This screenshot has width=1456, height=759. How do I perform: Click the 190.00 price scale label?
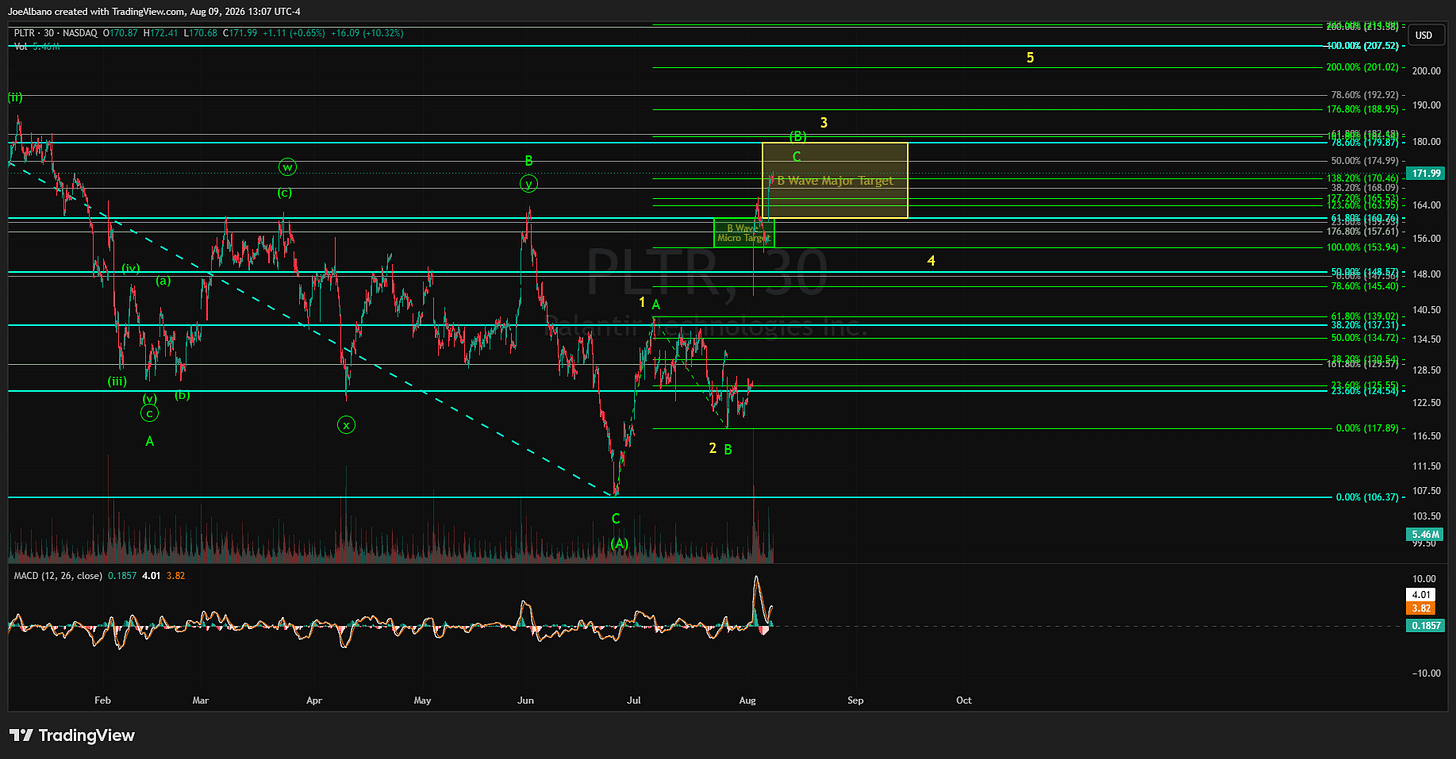(1426, 105)
